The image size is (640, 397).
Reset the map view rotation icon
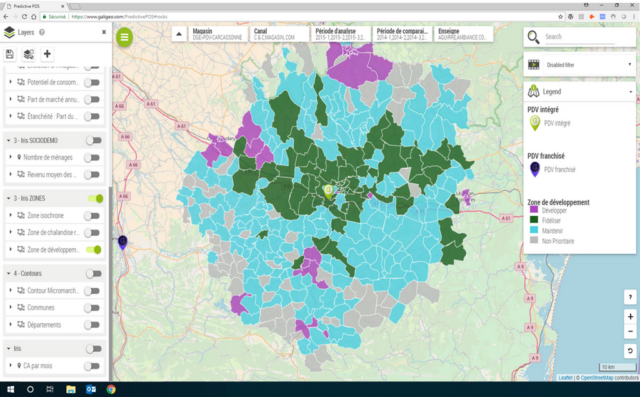click(x=630, y=351)
